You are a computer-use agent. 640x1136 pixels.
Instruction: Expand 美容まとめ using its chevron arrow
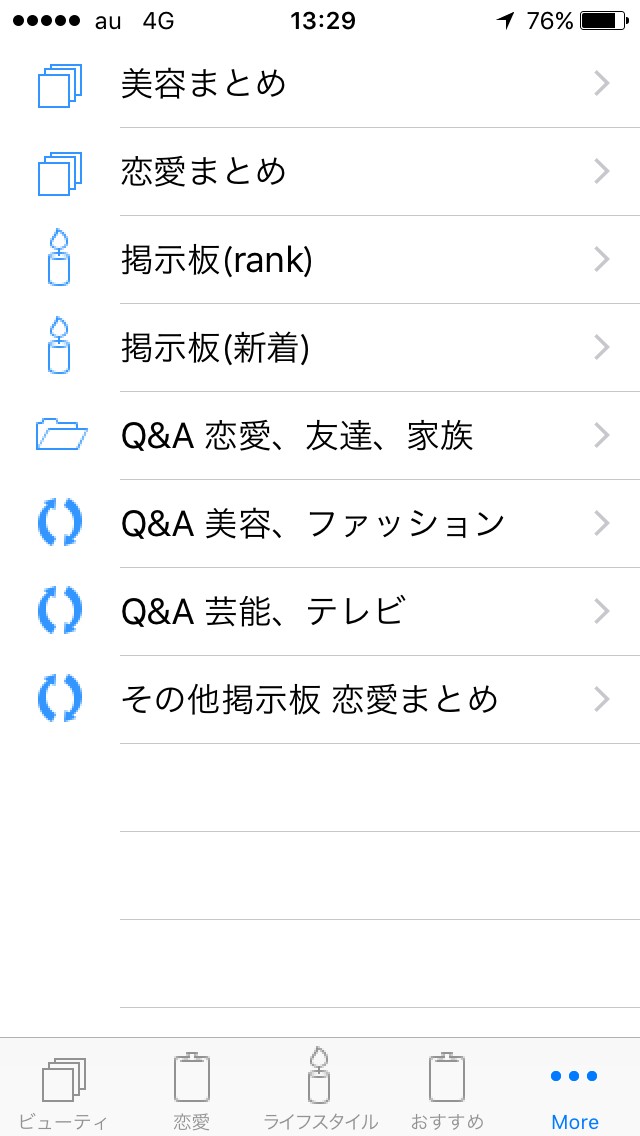(601, 84)
